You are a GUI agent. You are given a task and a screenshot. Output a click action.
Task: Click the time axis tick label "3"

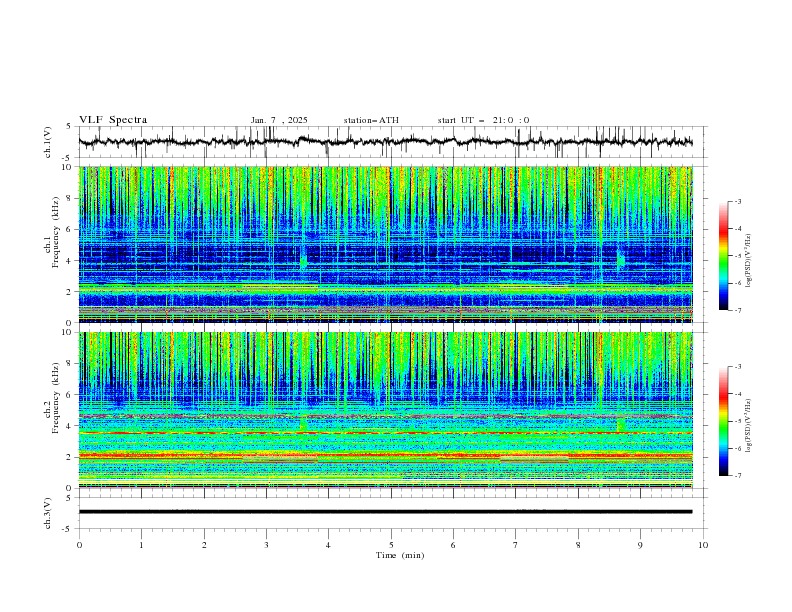[x=267, y=545]
